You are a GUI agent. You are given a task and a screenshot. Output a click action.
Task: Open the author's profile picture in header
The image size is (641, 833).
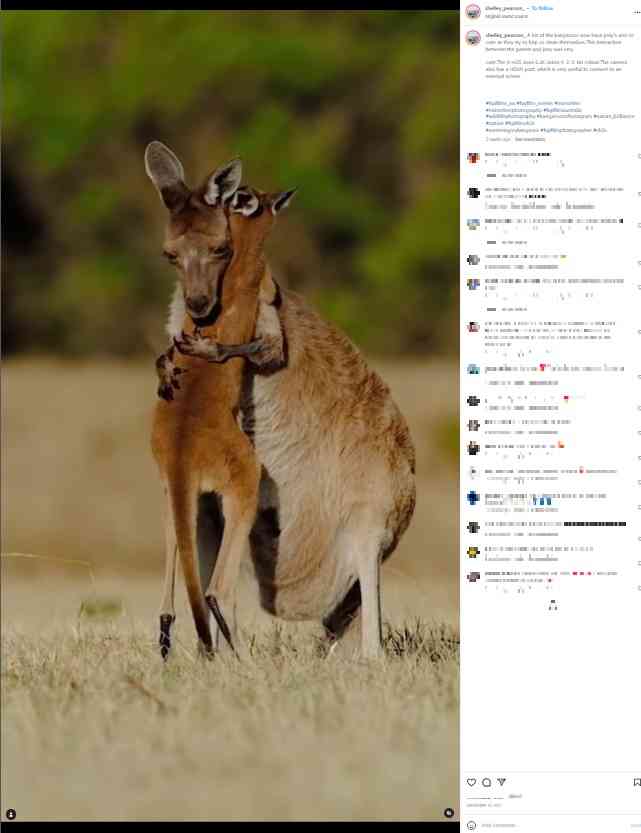coord(473,12)
